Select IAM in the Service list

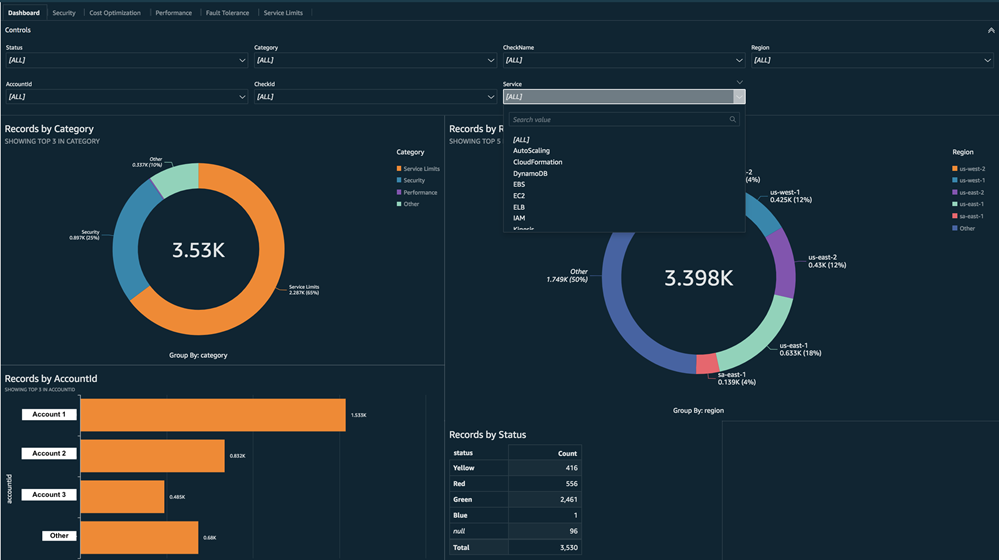coord(519,218)
